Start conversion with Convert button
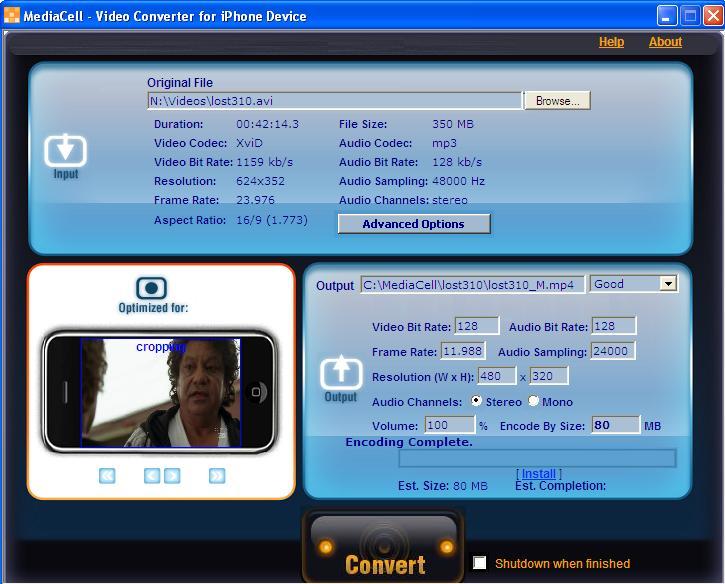The width and height of the screenshot is (725, 584). tap(383, 546)
